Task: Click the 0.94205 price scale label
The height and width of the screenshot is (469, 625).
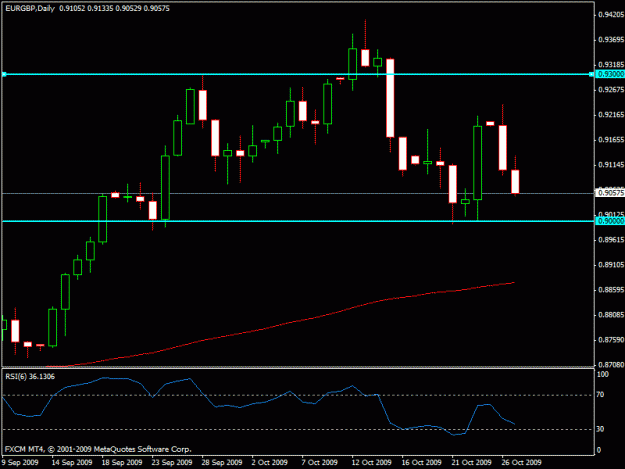Action: pyautogui.click(x=611, y=15)
